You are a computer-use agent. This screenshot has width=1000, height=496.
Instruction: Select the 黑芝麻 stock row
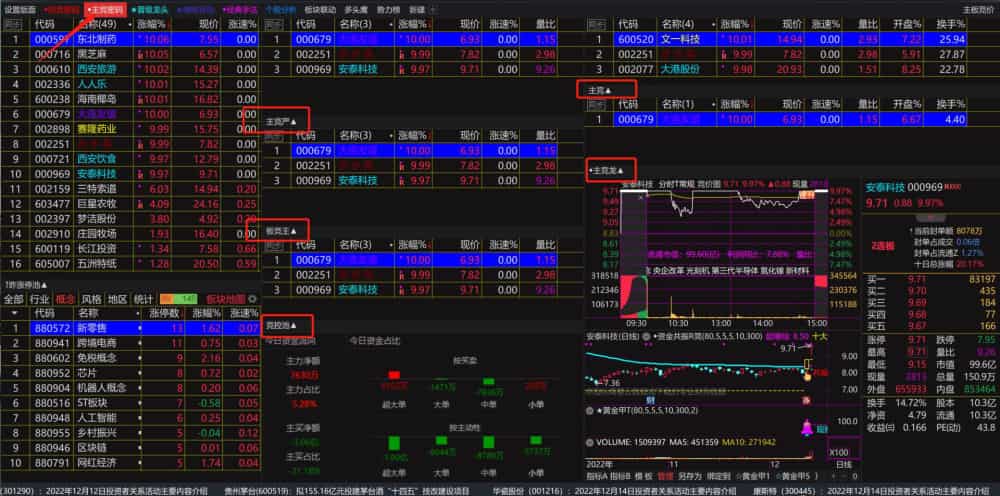pyautogui.click(x=130, y=54)
